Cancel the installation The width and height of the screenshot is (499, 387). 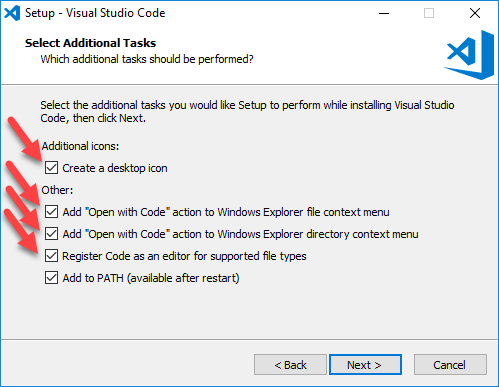tap(450, 365)
